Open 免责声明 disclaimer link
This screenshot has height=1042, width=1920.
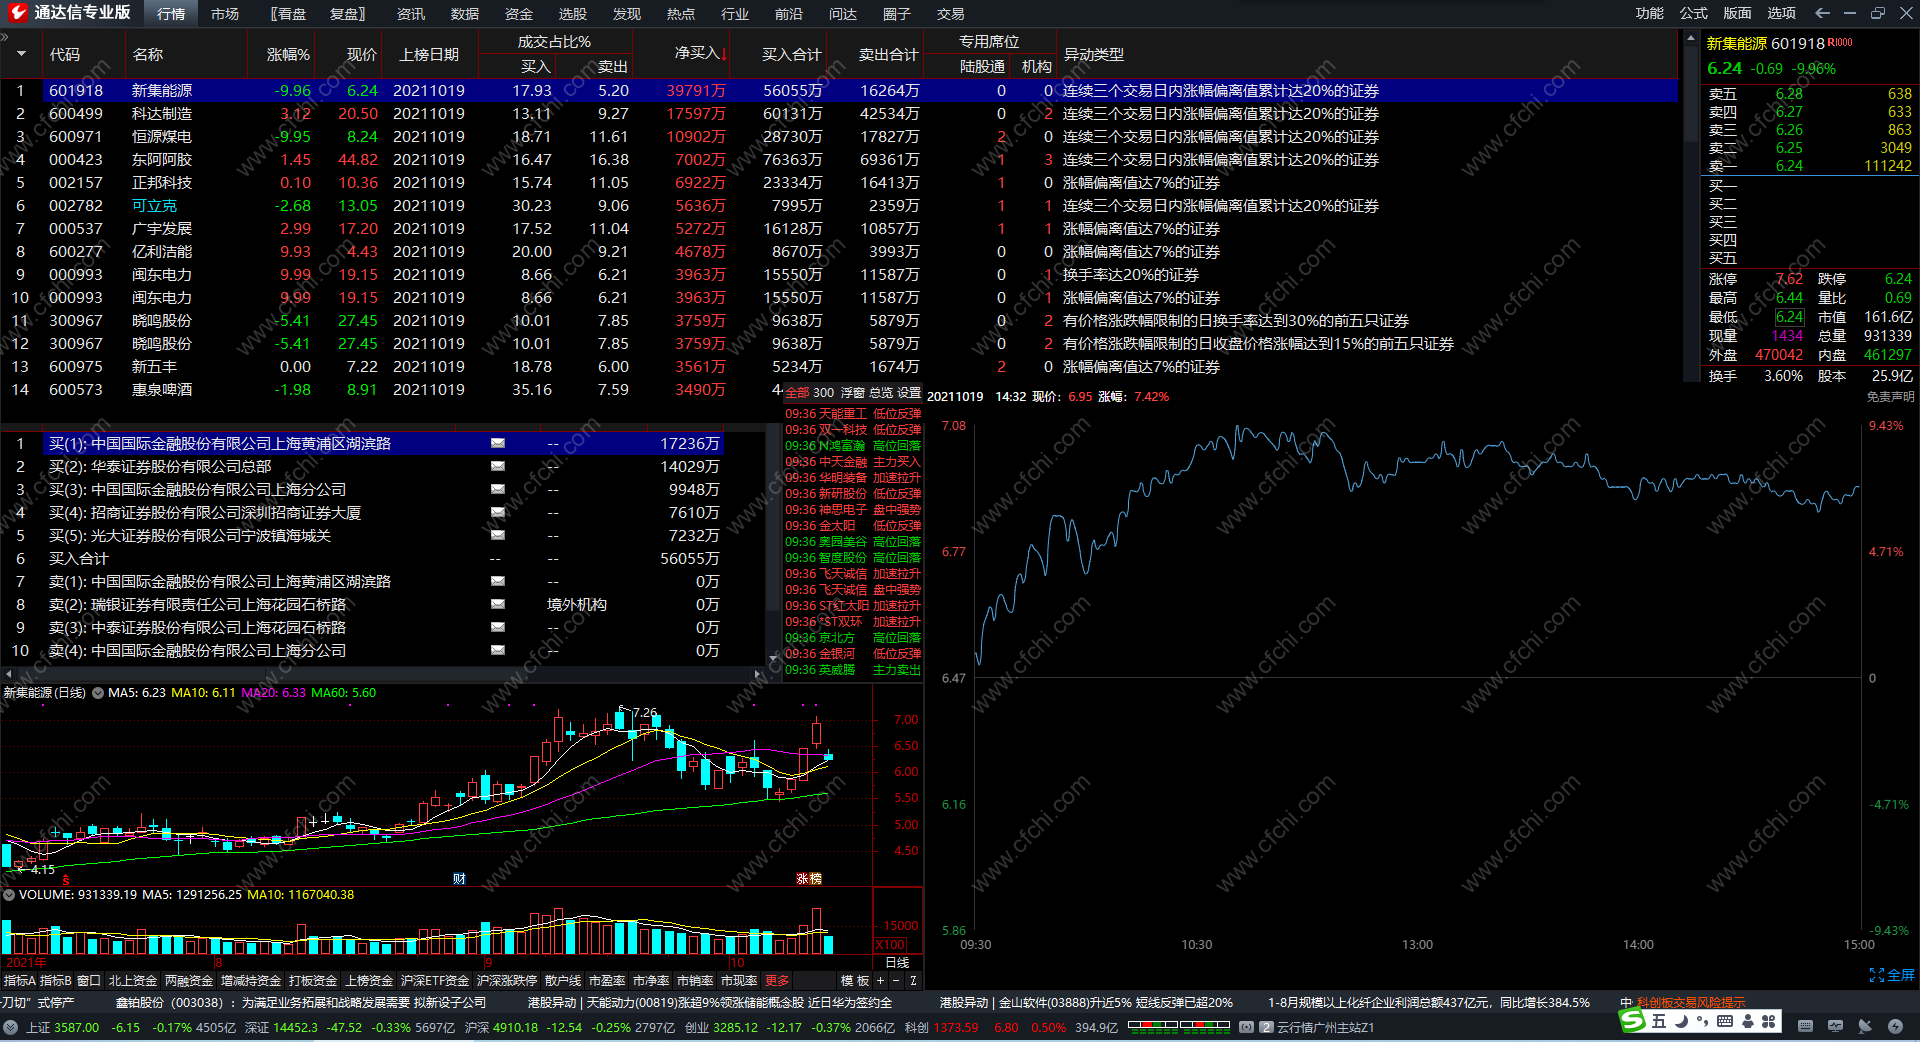1890,396
